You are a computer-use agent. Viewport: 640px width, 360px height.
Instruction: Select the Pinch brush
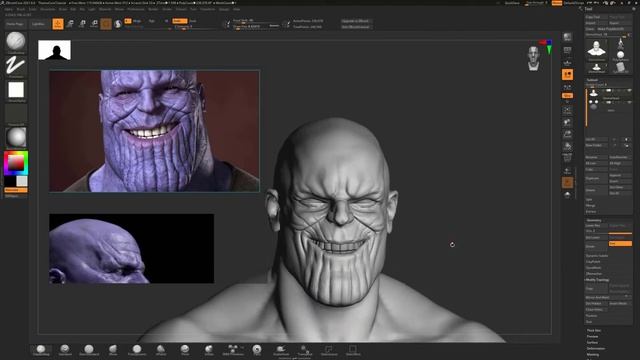tap(185, 350)
